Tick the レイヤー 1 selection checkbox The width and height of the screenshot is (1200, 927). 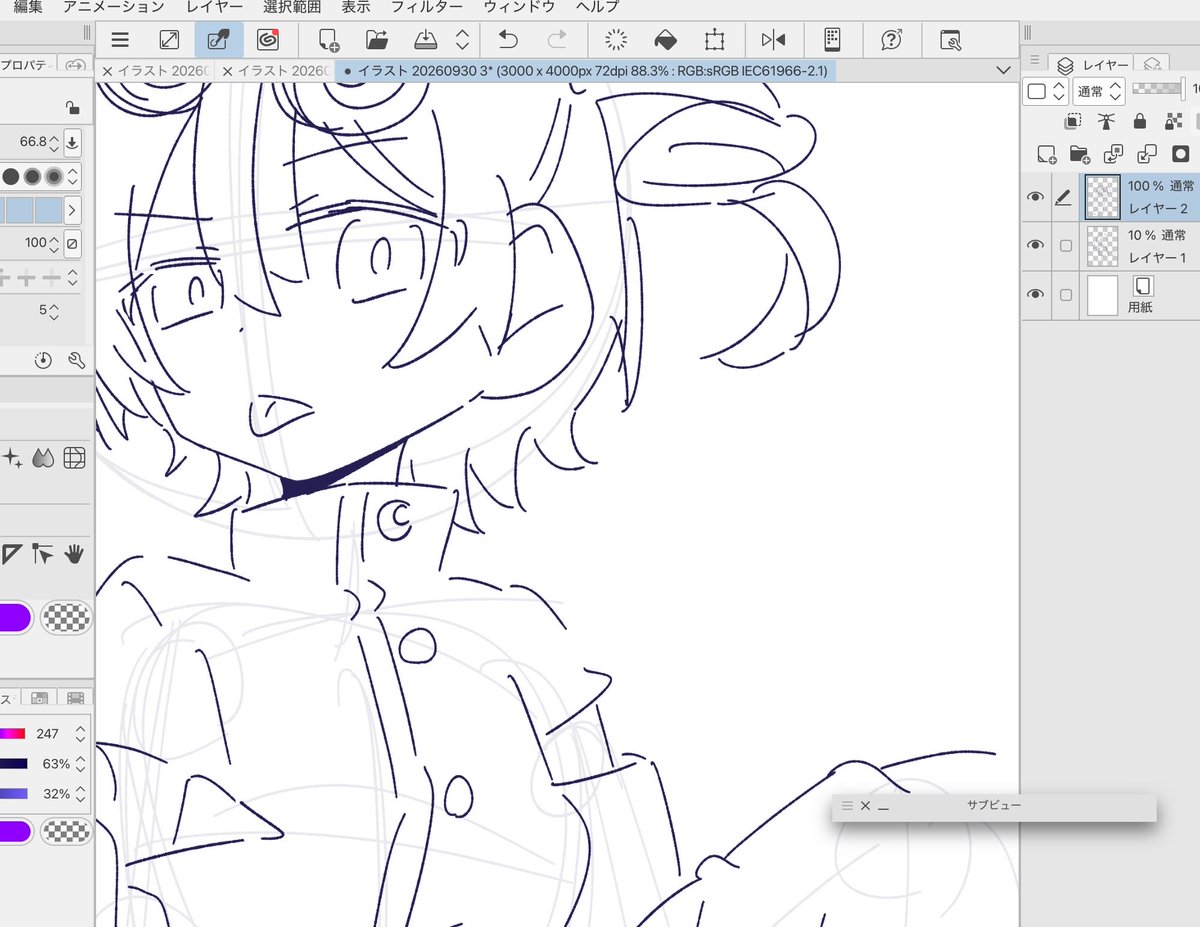1066,246
